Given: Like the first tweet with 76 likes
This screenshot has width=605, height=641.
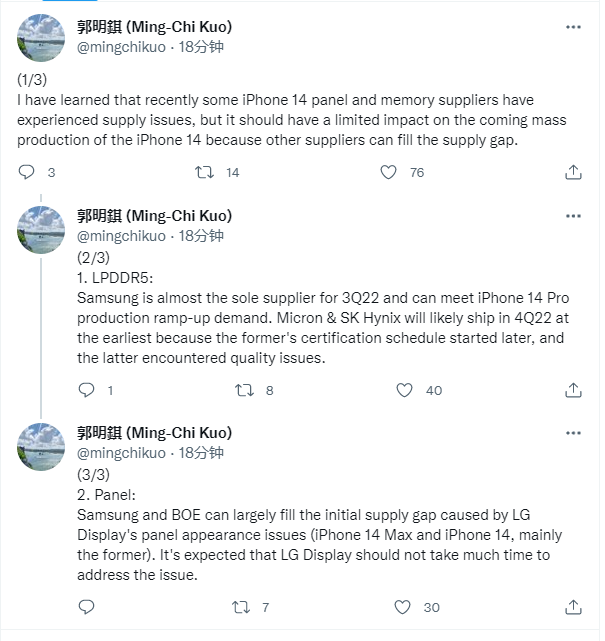Looking at the screenshot, I should (390, 173).
